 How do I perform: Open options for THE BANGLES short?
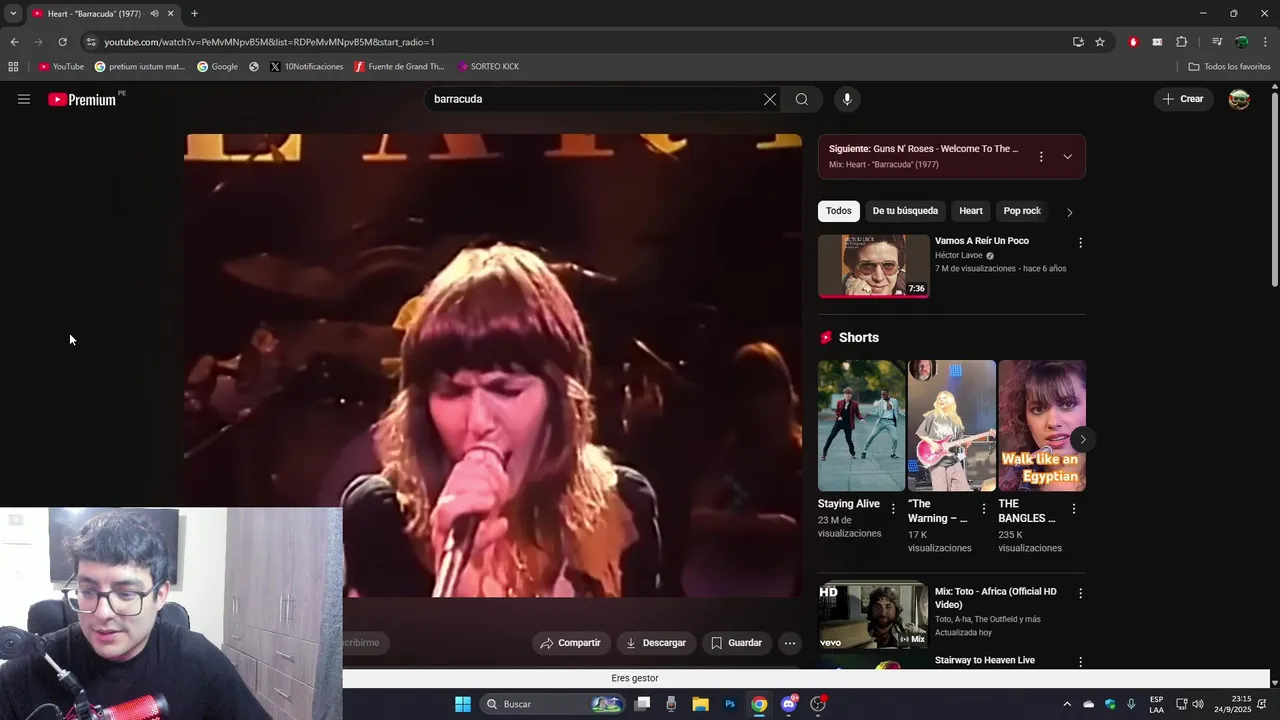point(1074,509)
